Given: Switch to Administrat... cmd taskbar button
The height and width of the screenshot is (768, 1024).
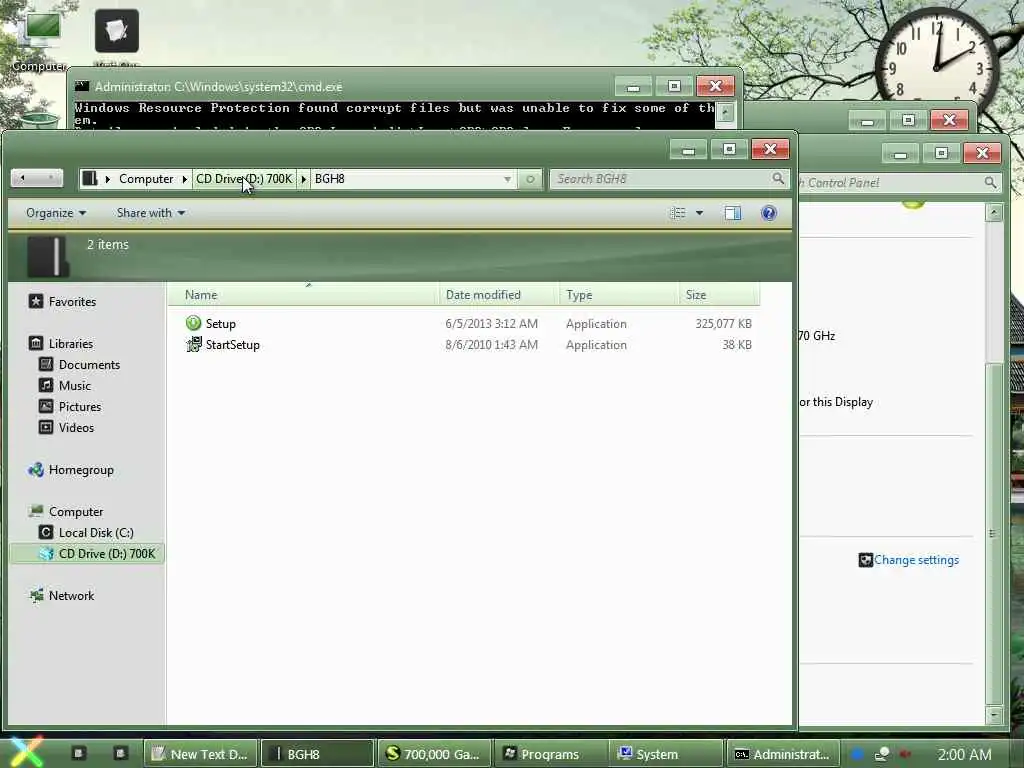Looking at the screenshot, I should [x=782, y=754].
